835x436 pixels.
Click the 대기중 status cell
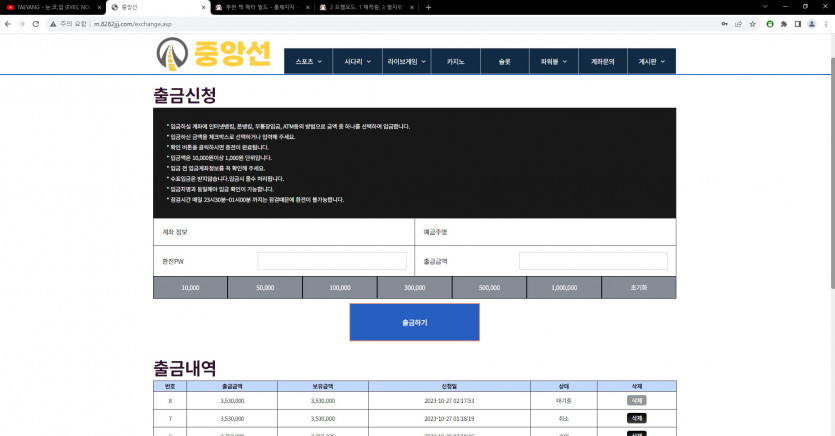coord(563,401)
